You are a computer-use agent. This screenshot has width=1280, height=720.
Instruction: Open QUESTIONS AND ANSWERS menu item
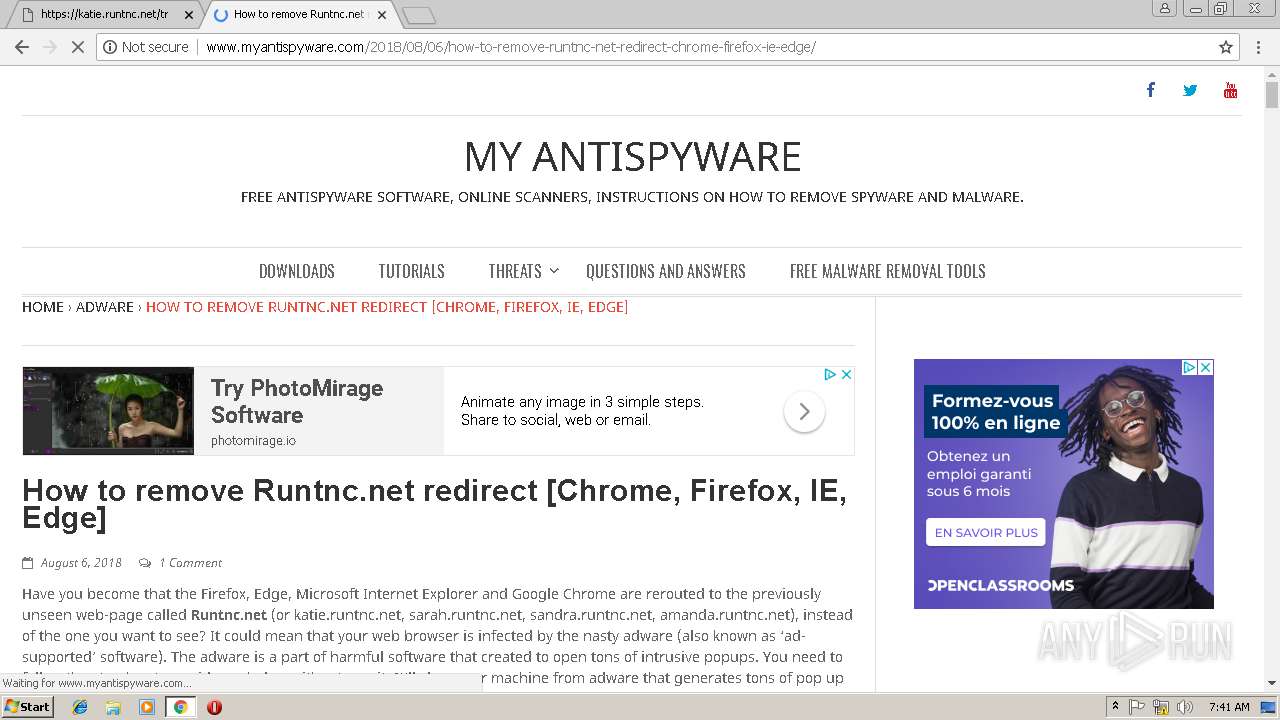[x=666, y=271]
